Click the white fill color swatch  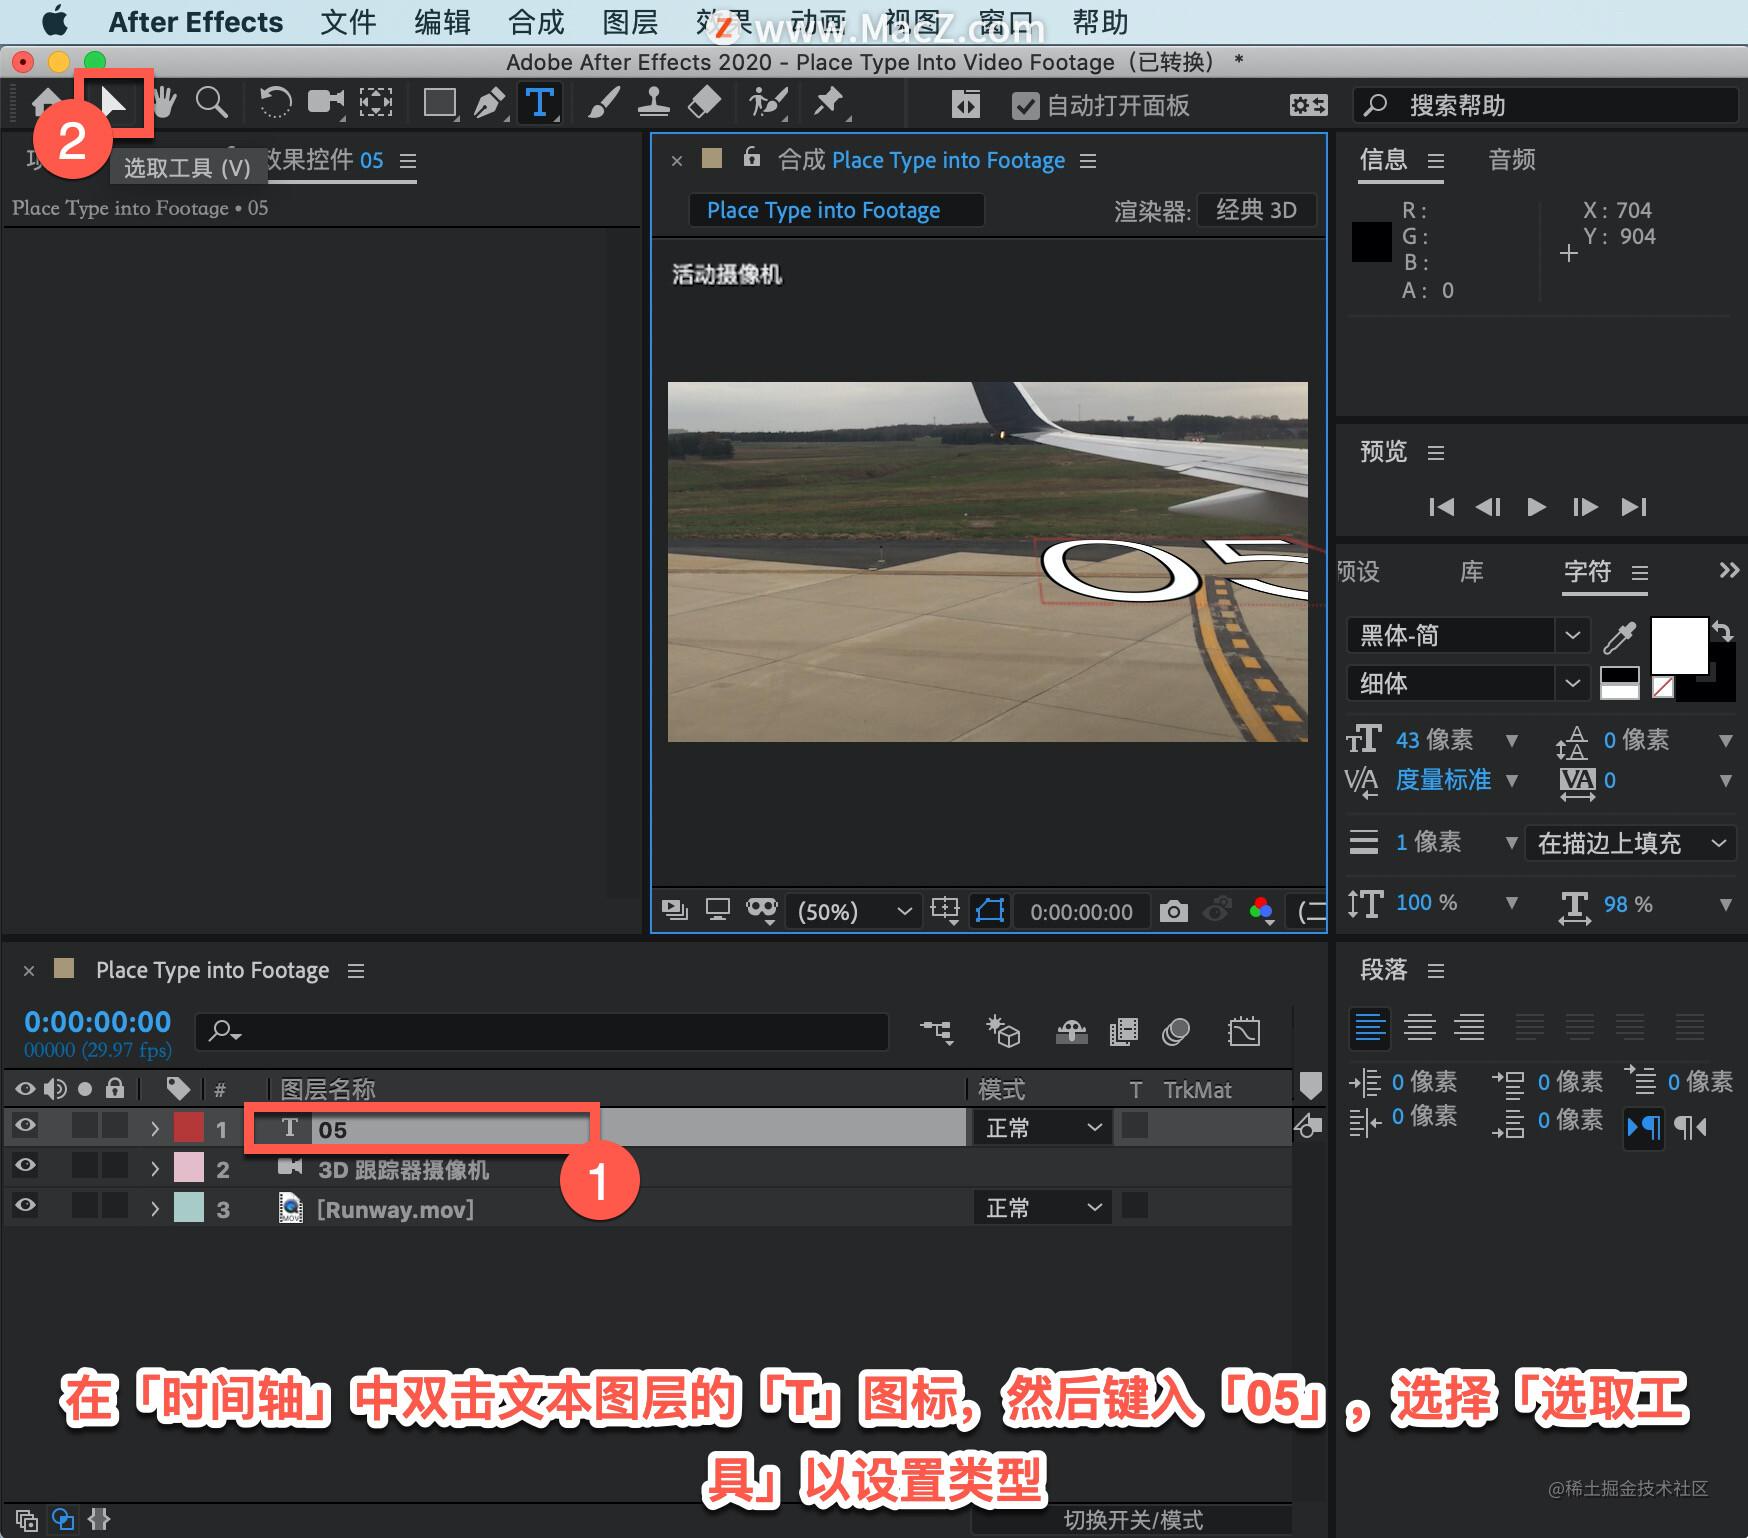[x=1678, y=645]
